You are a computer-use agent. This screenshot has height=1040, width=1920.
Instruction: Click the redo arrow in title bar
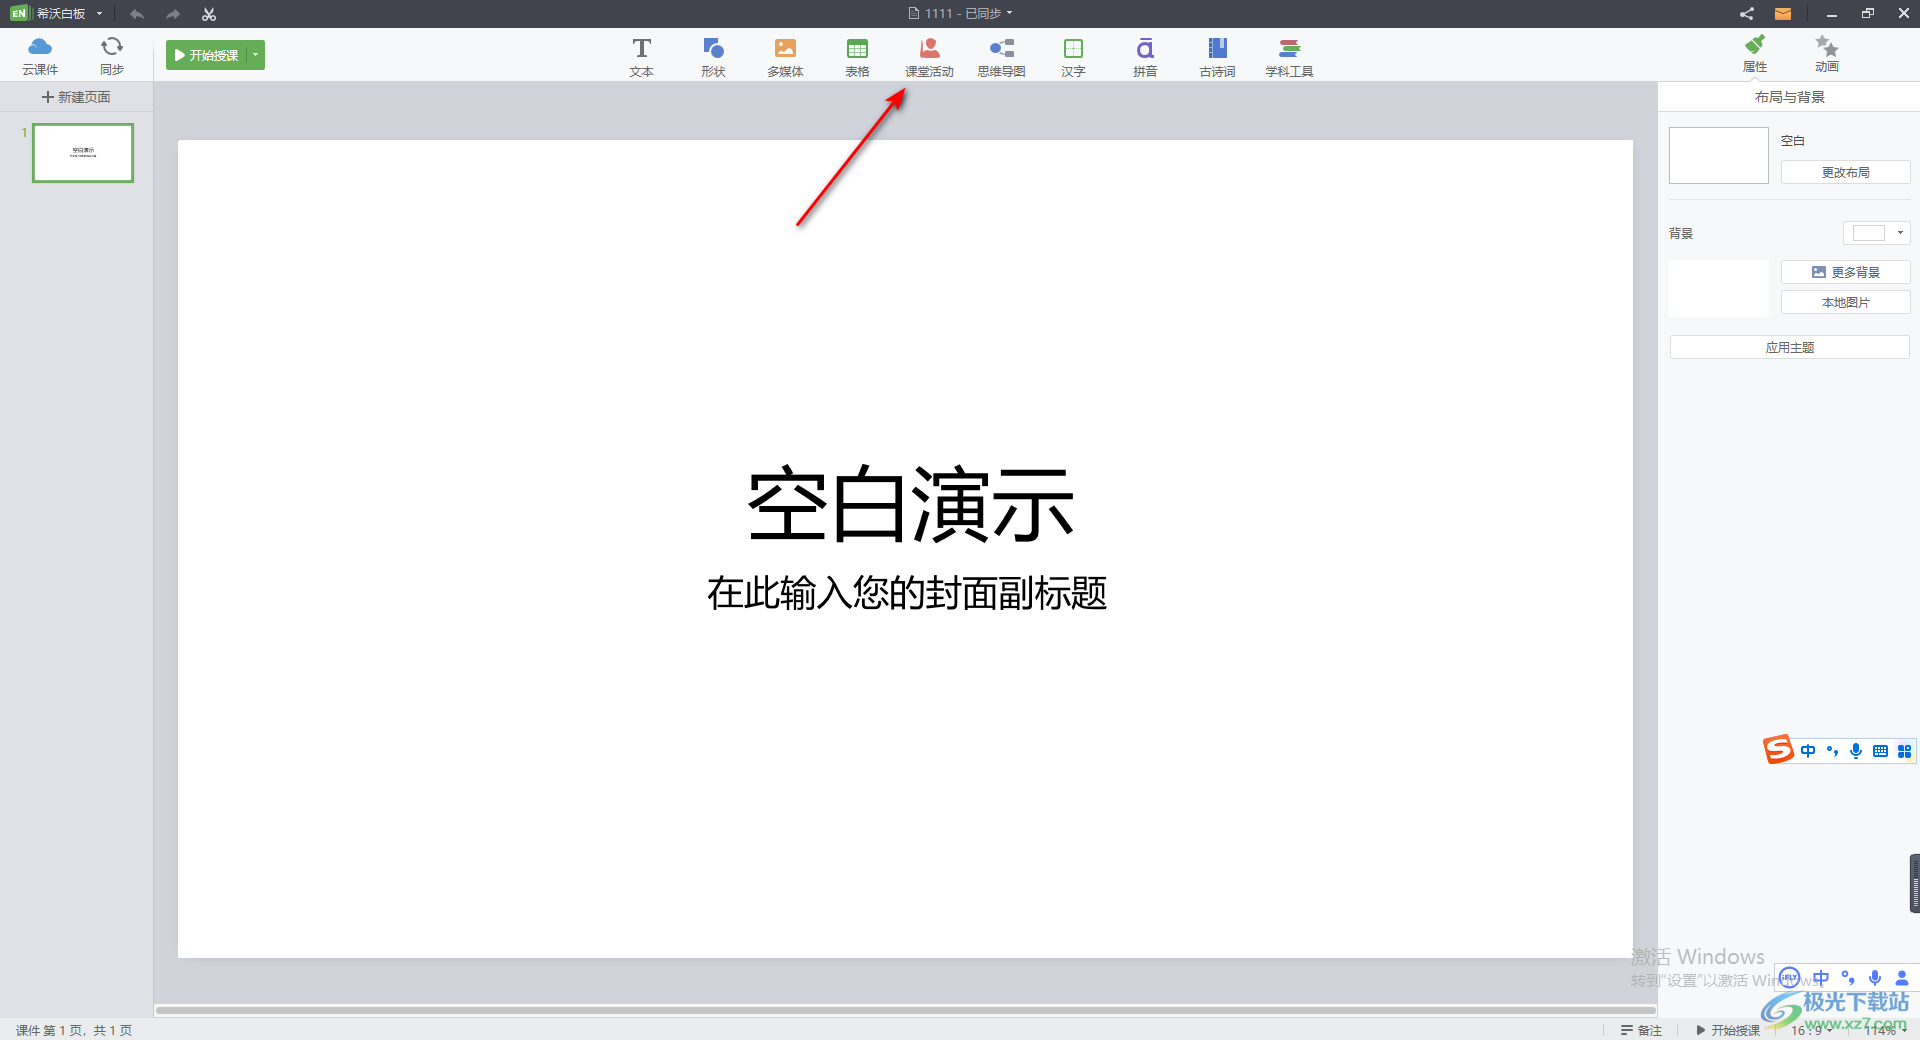[172, 14]
